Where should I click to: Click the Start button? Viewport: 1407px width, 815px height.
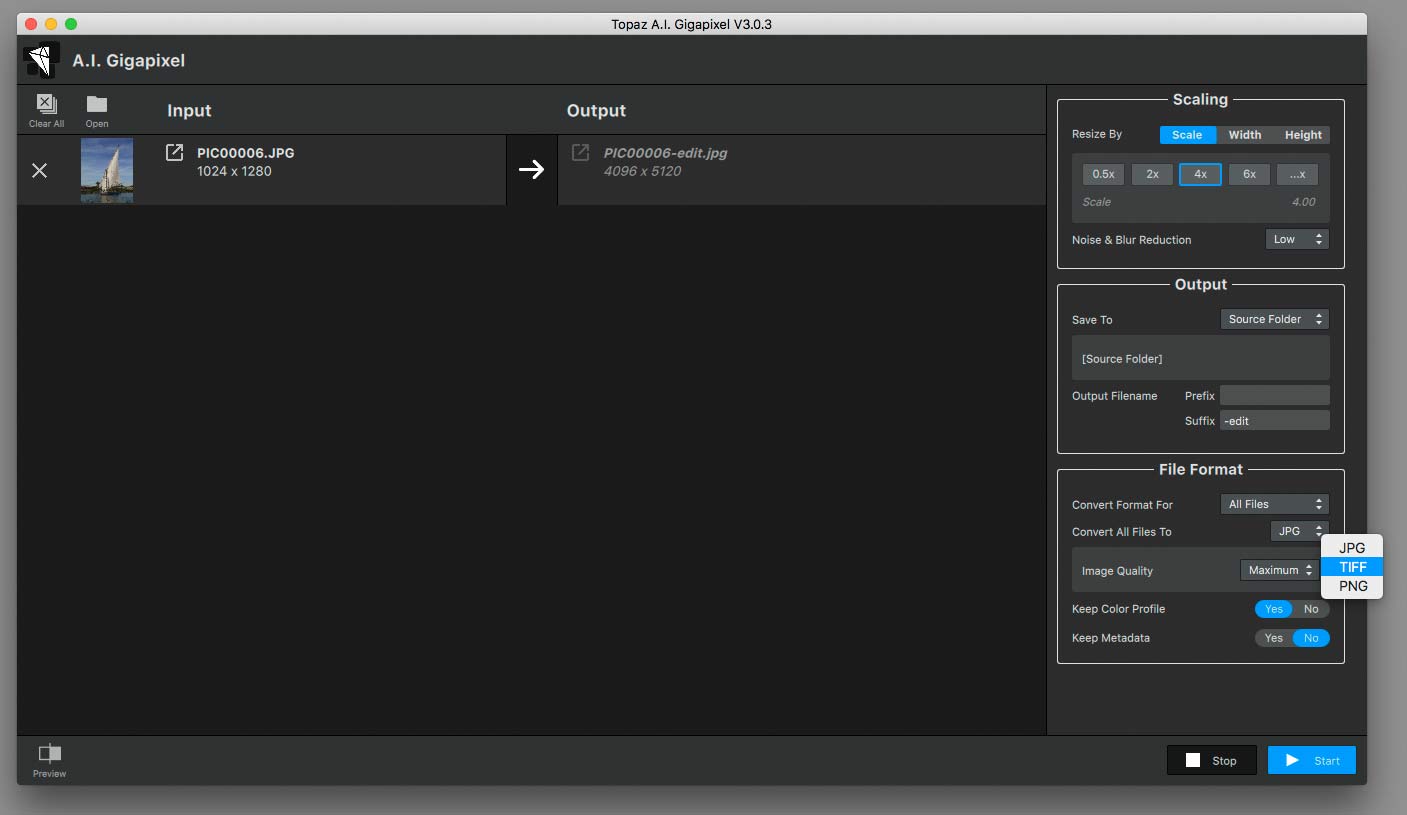point(1312,760)
